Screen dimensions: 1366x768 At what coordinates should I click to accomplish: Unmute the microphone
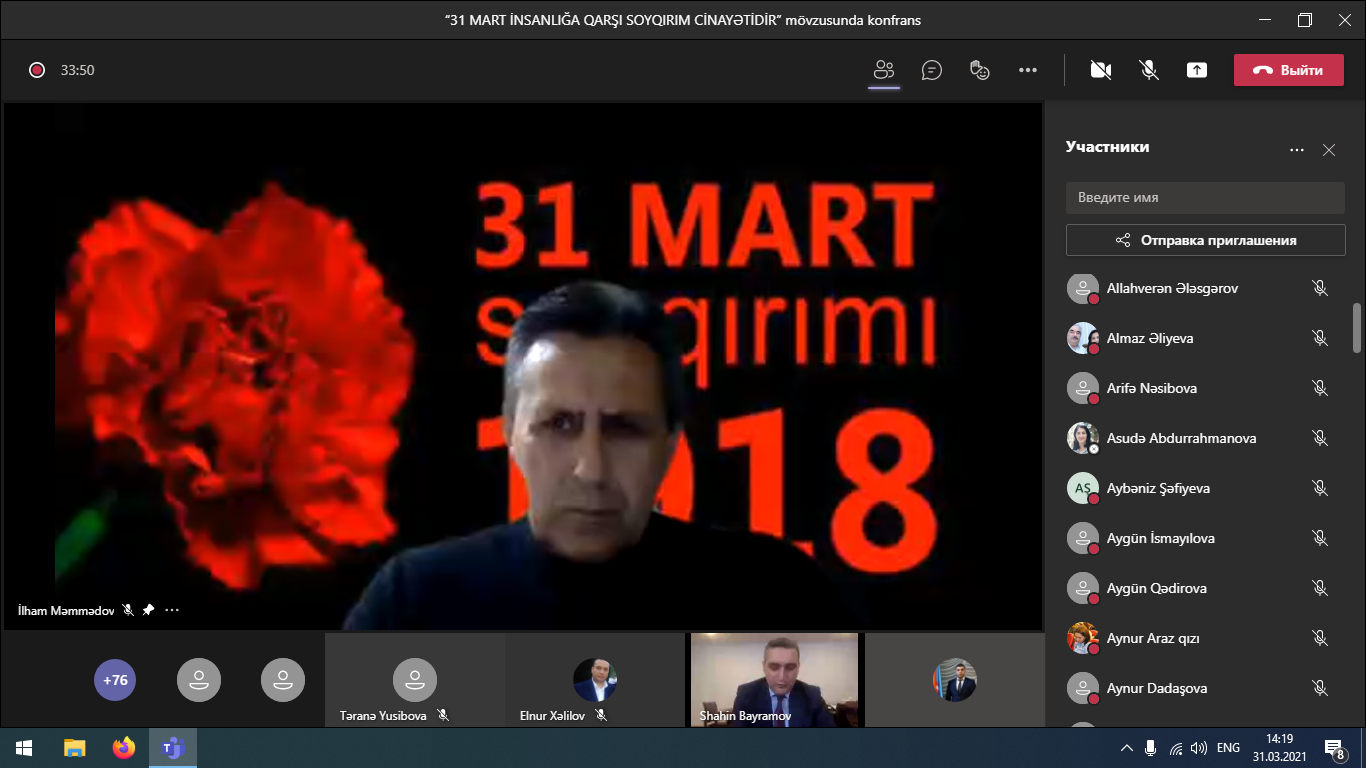1149,70
